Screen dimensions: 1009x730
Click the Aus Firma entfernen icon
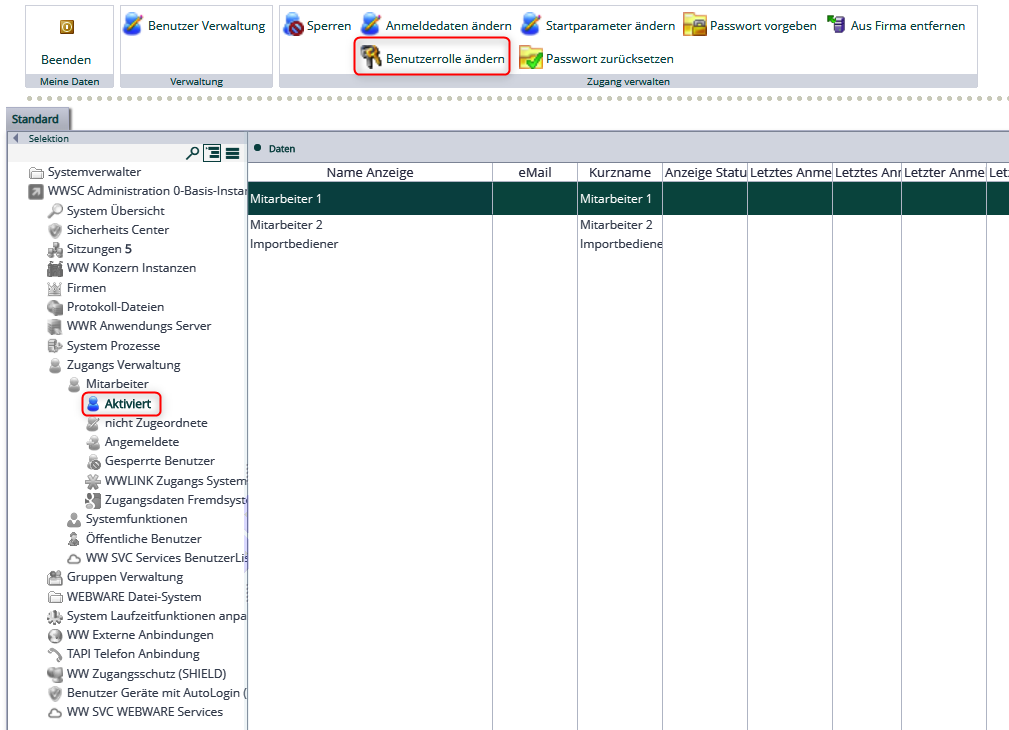point(835,25)
